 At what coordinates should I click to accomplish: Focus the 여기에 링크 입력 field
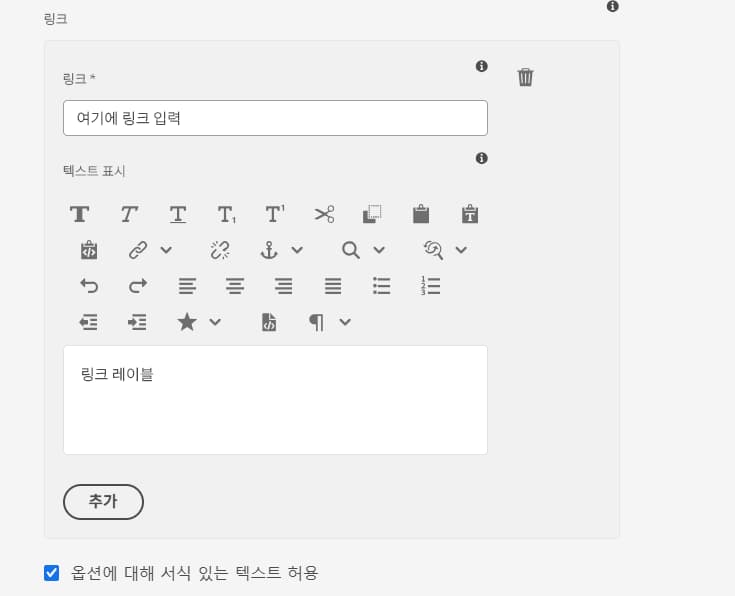coord(275,118)
